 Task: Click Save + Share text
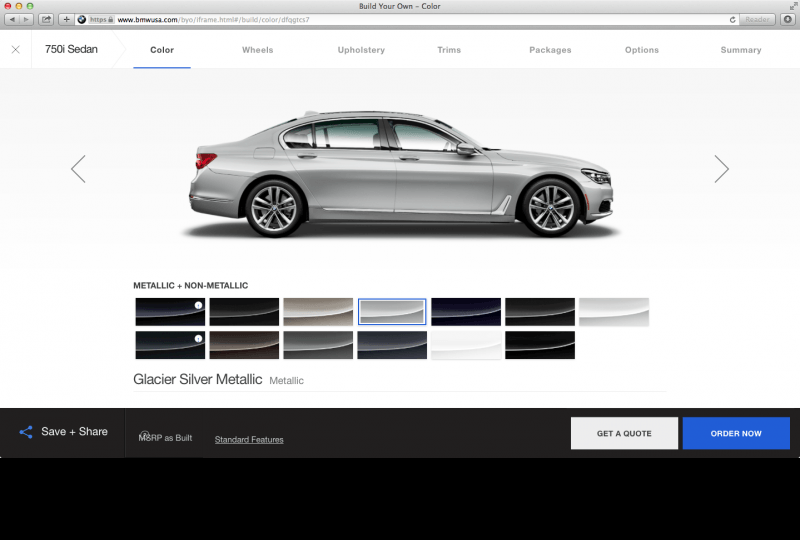click(x=74, y=432)
